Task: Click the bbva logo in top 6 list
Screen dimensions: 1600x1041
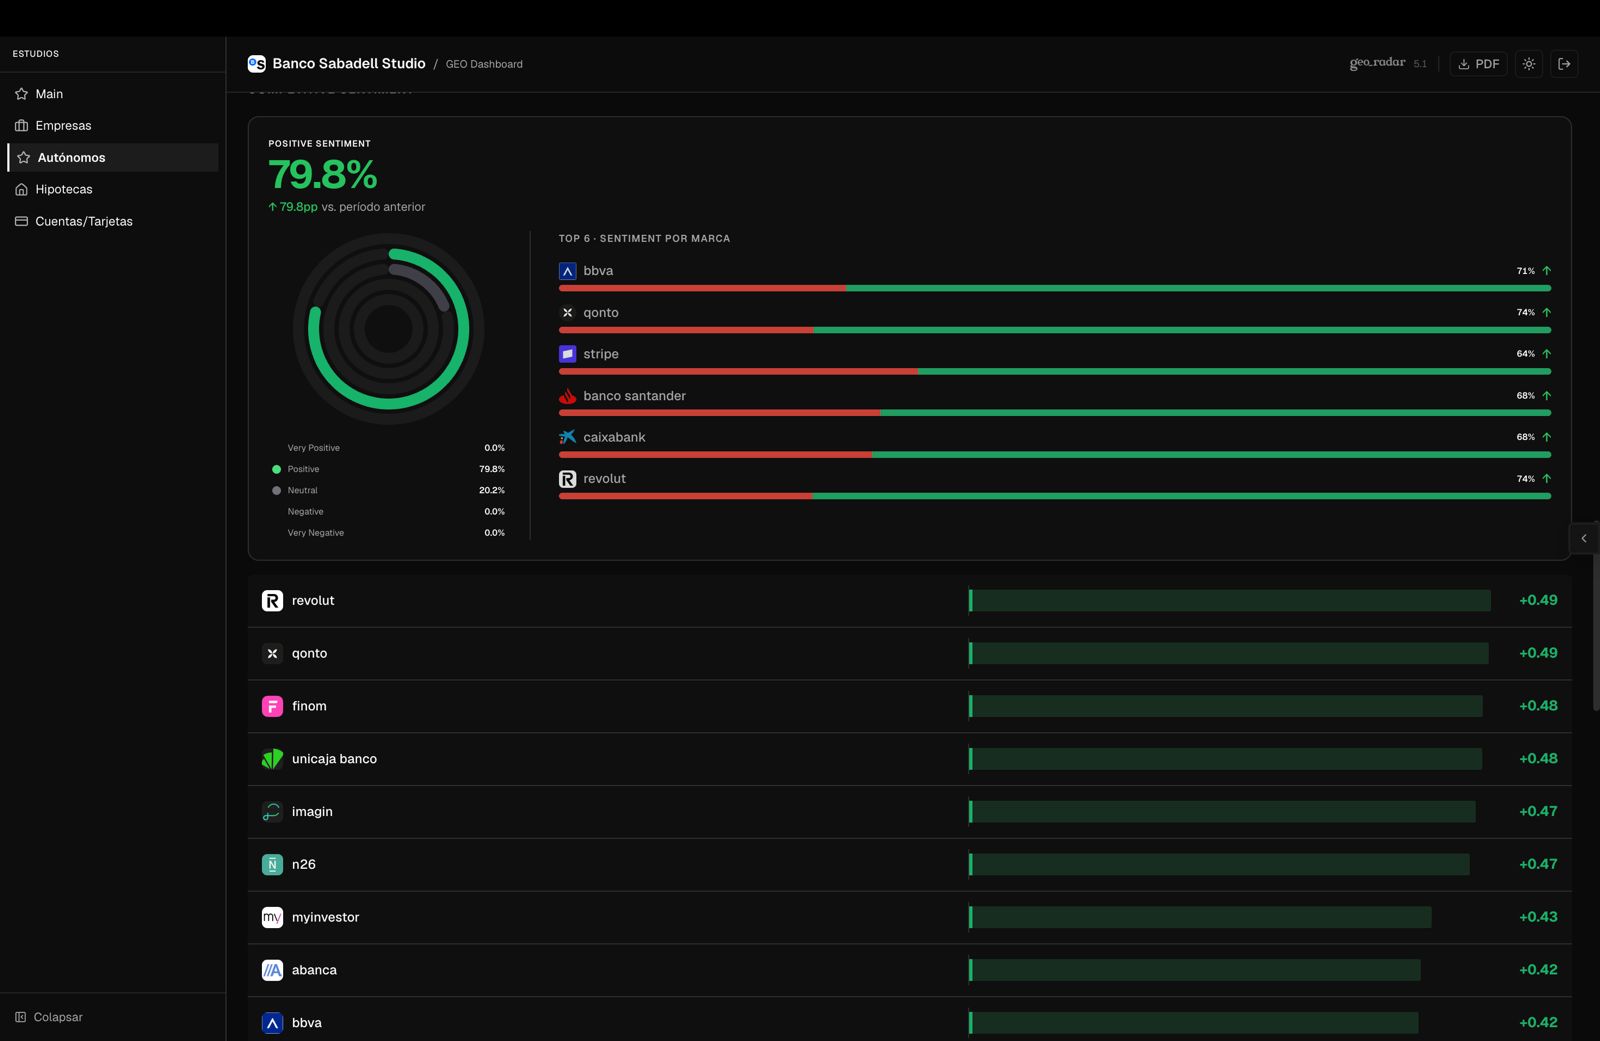Action: (x=567, y=271)
